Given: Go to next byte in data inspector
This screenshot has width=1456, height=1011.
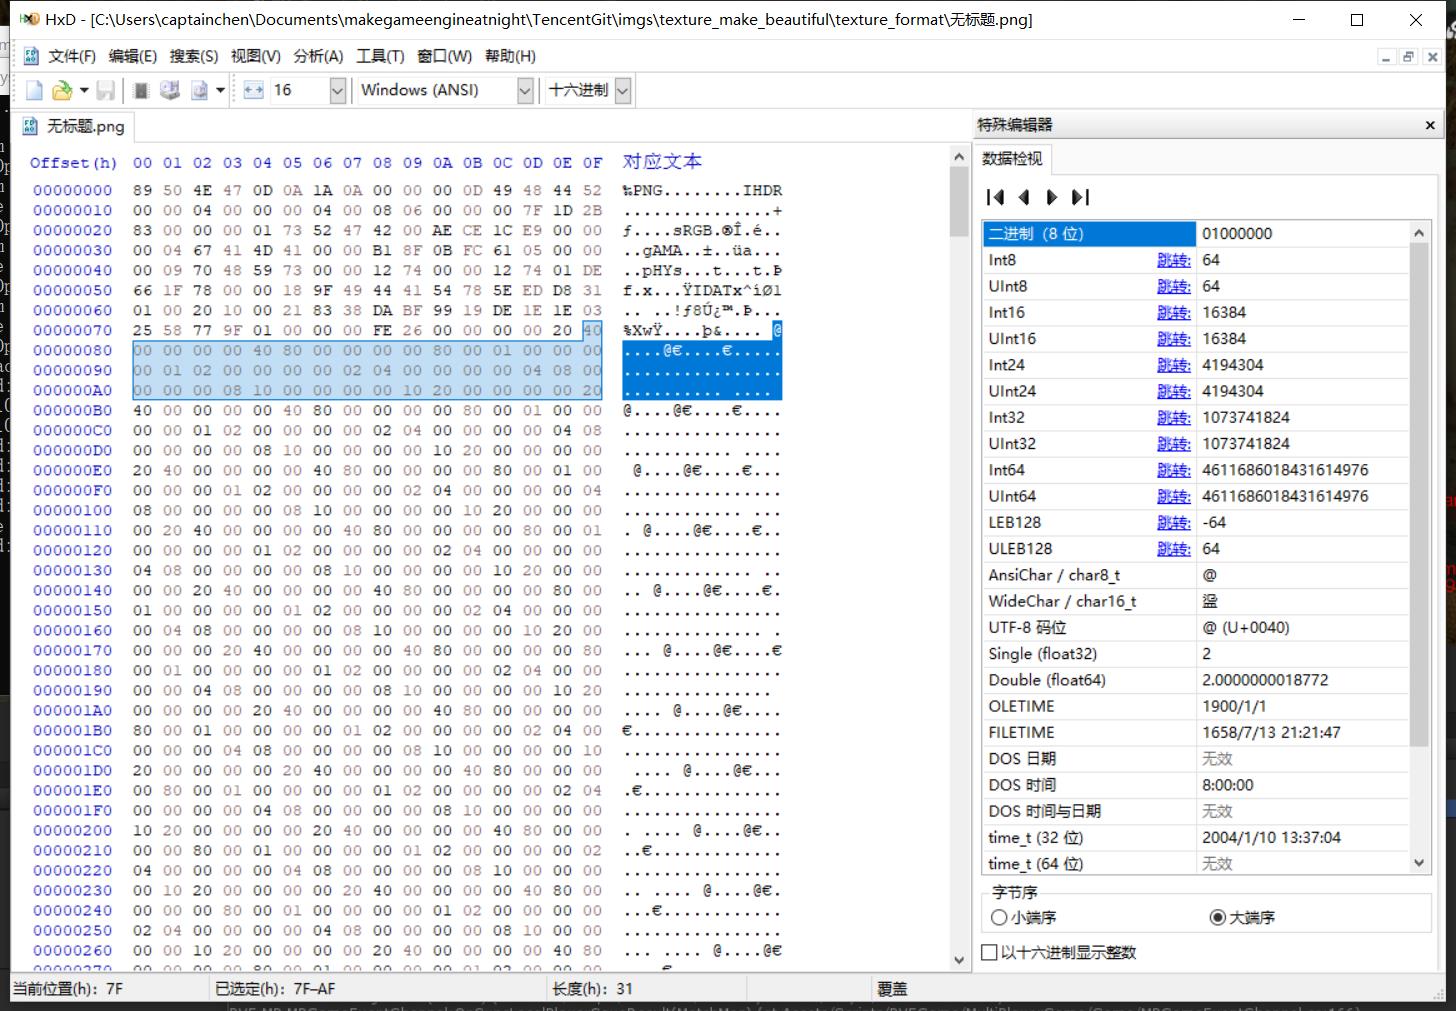Looking at the screenshot, I should click(x=1051, y=197).
